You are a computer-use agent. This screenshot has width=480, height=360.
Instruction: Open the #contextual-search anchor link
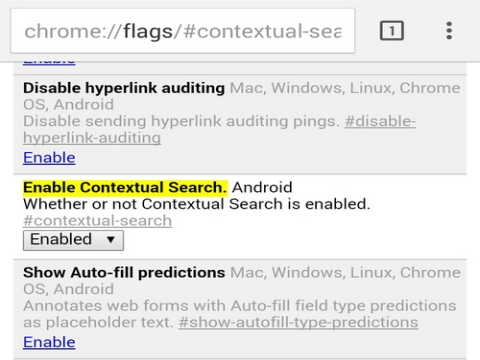point(98,221)
